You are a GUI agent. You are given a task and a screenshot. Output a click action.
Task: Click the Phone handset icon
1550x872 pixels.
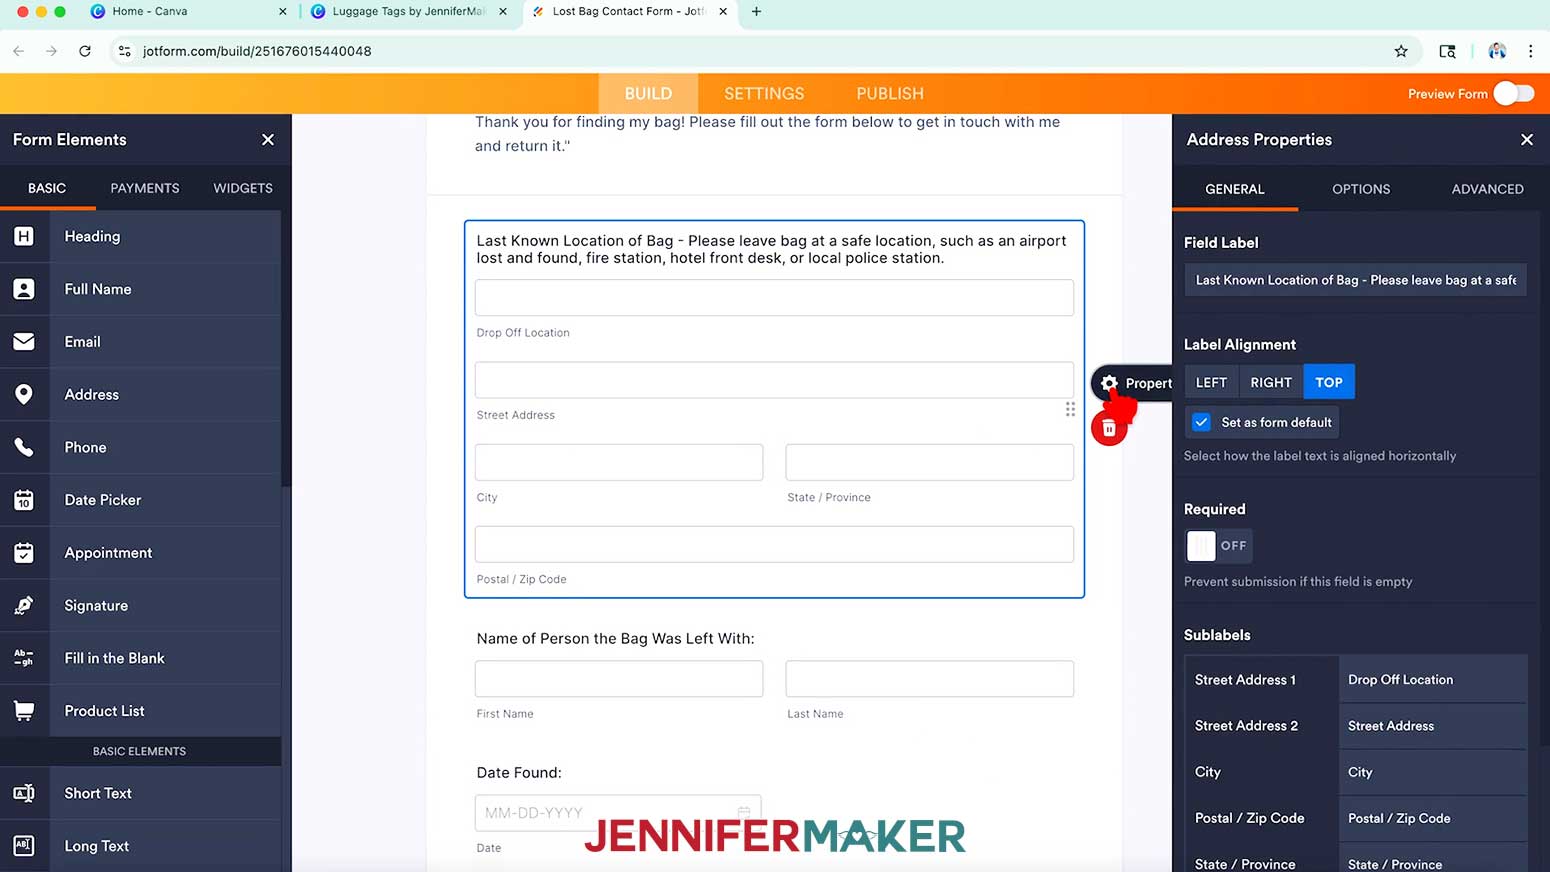pyautogui.click(x=24, y=447)
